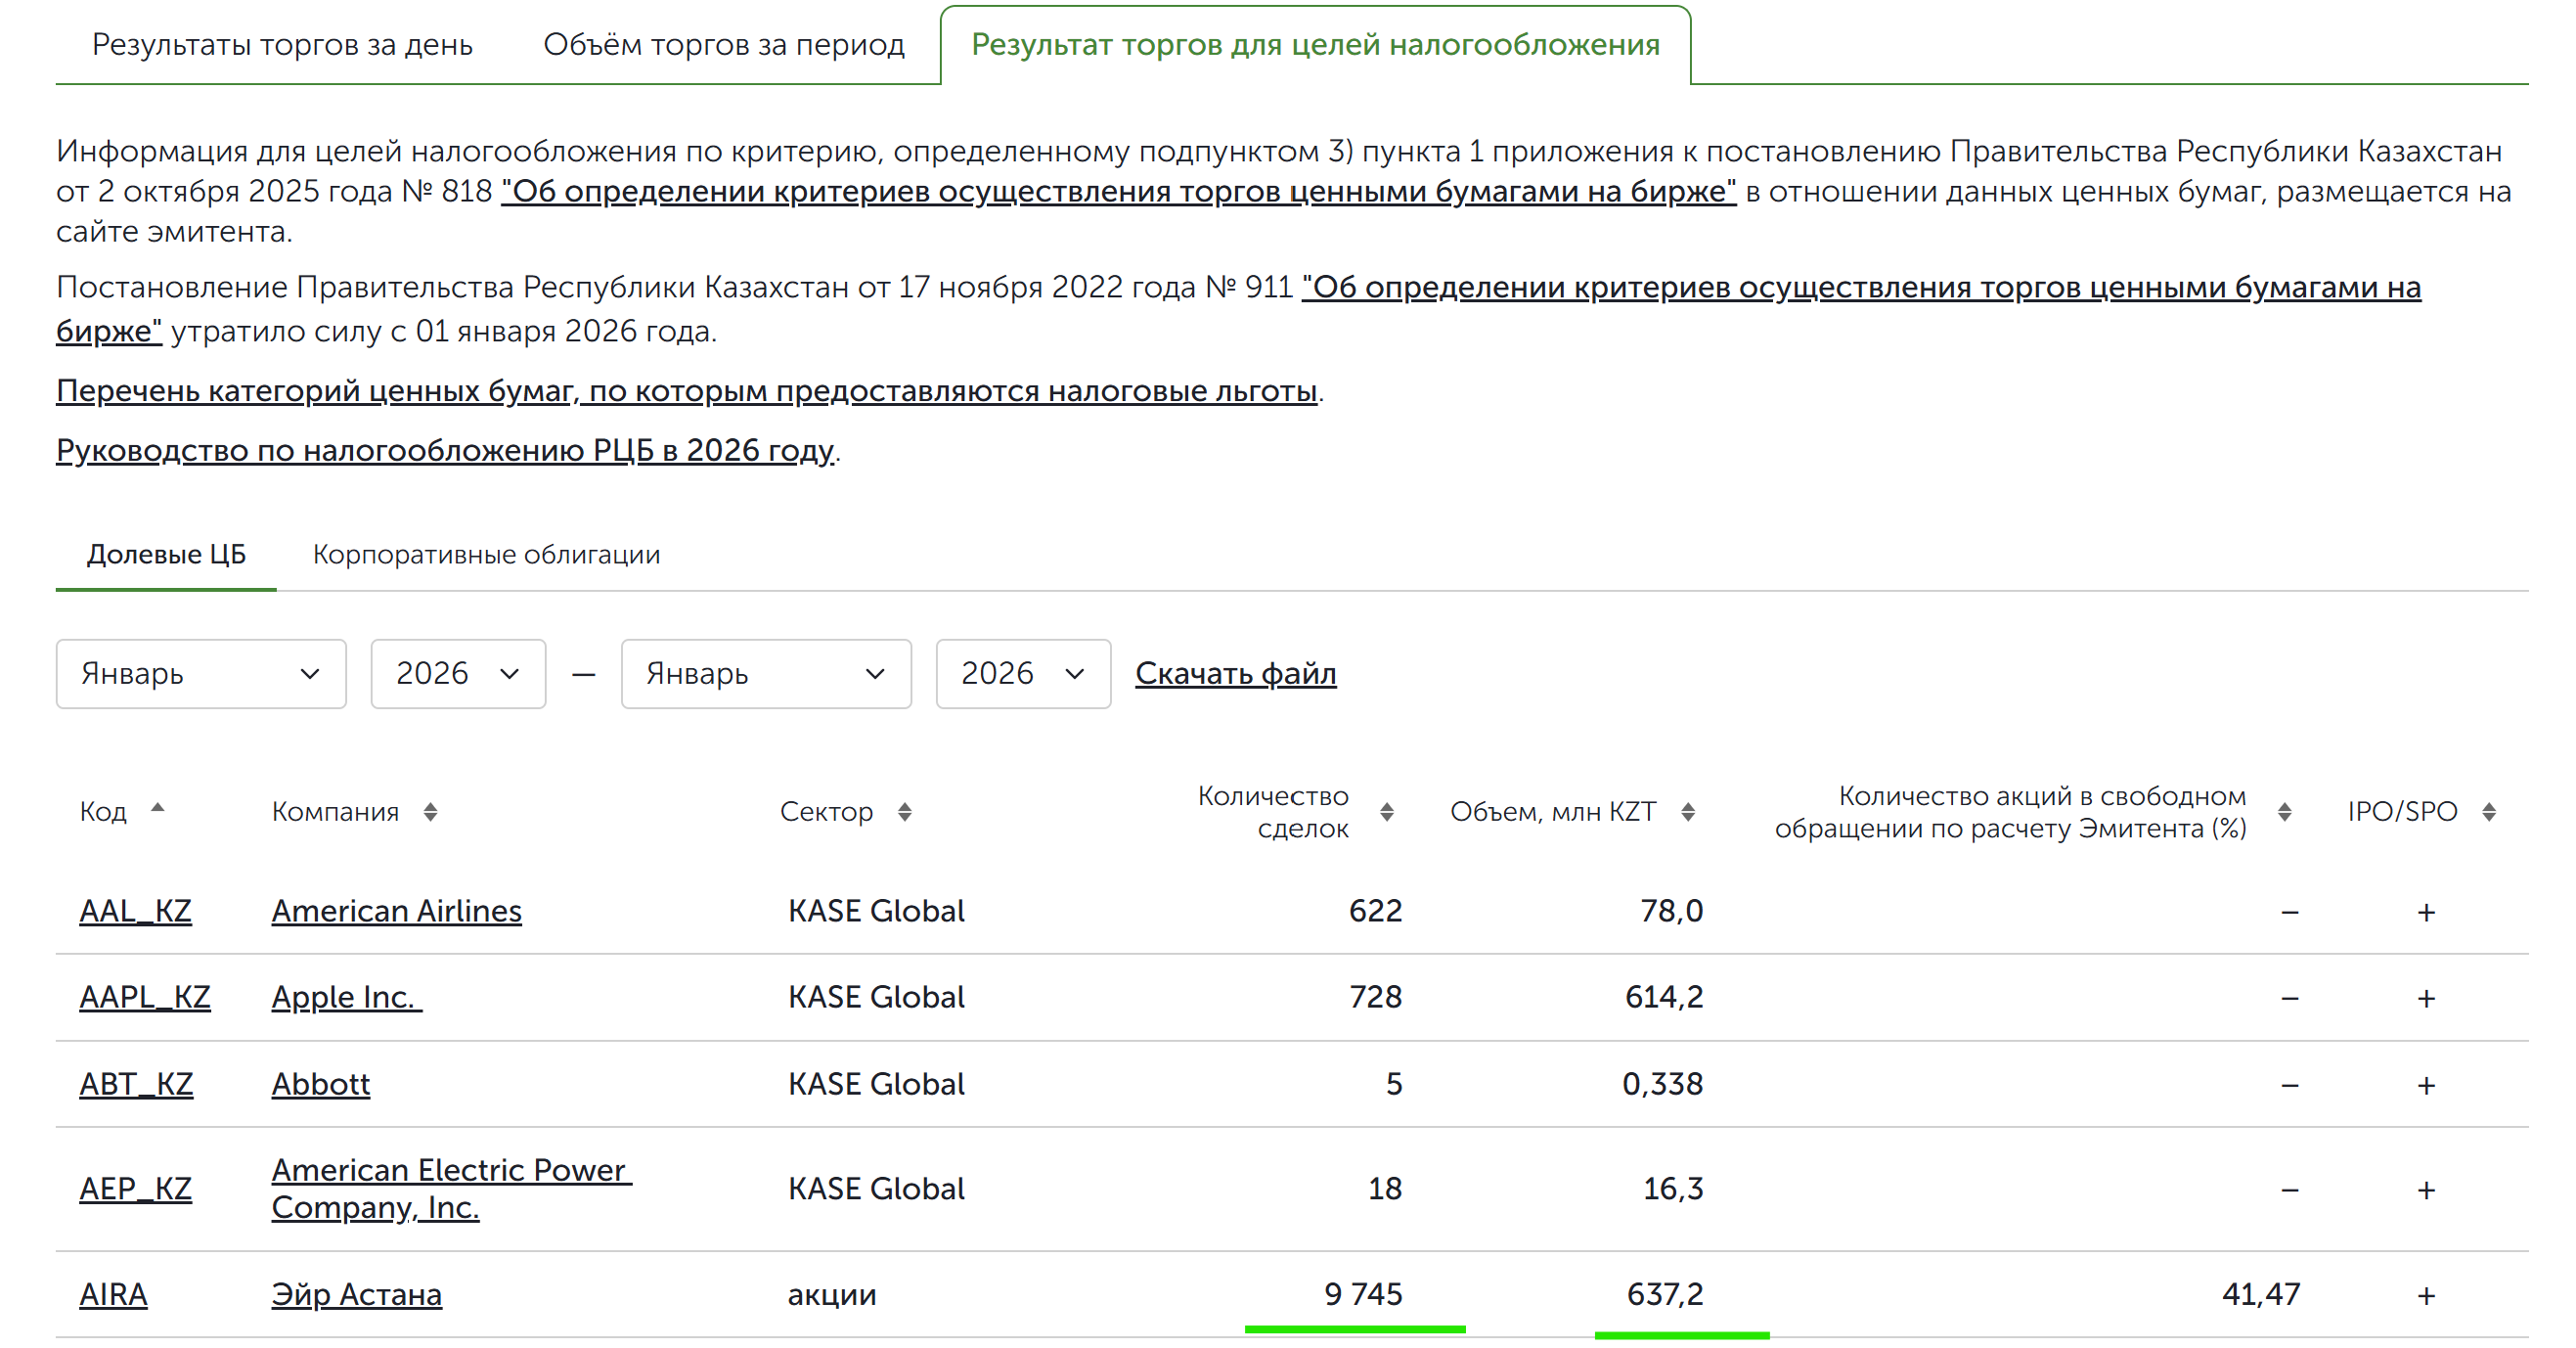Open the end month Январь dropdown
Viewport: 2576px width, 1348px height.
click(x=766, y=674)
